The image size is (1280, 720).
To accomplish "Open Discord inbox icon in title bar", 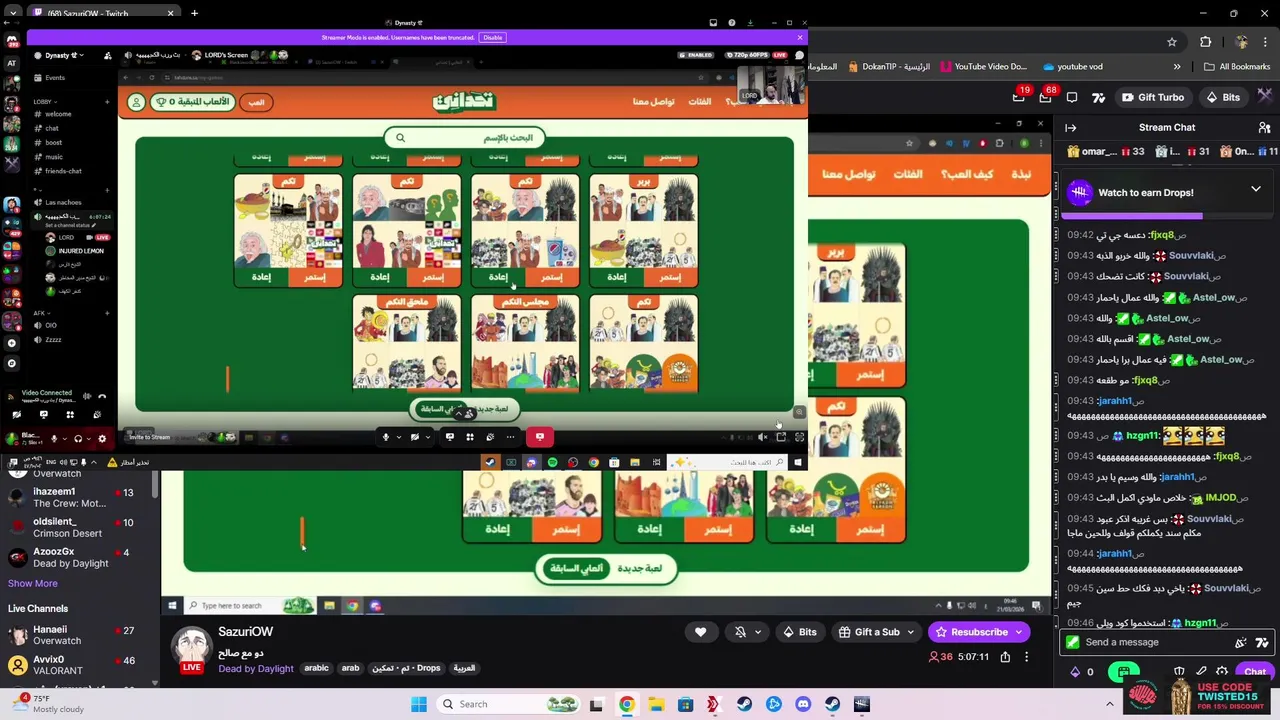I will point(713,22).
